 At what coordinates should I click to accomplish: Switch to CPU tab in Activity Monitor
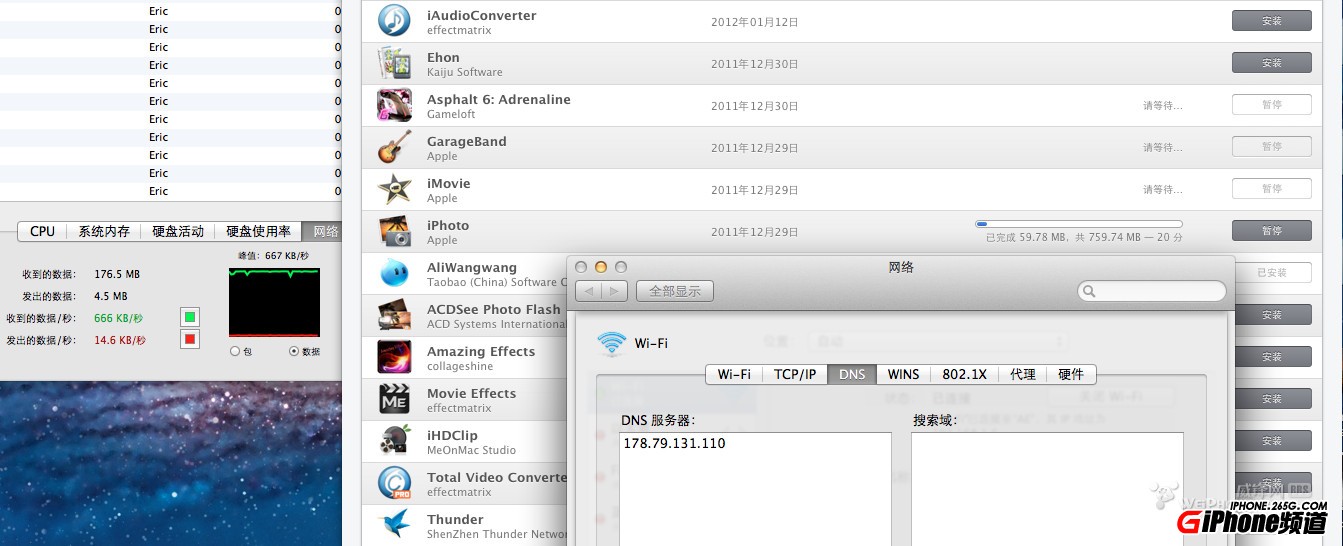(43, 231)
